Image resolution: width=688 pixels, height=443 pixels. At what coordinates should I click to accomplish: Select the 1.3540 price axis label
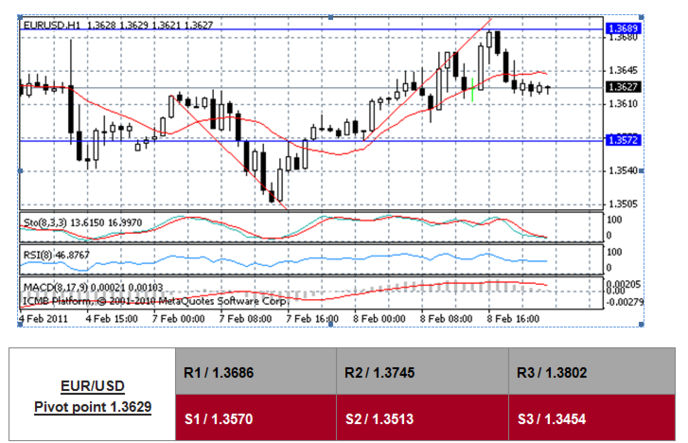click(622, 171)
